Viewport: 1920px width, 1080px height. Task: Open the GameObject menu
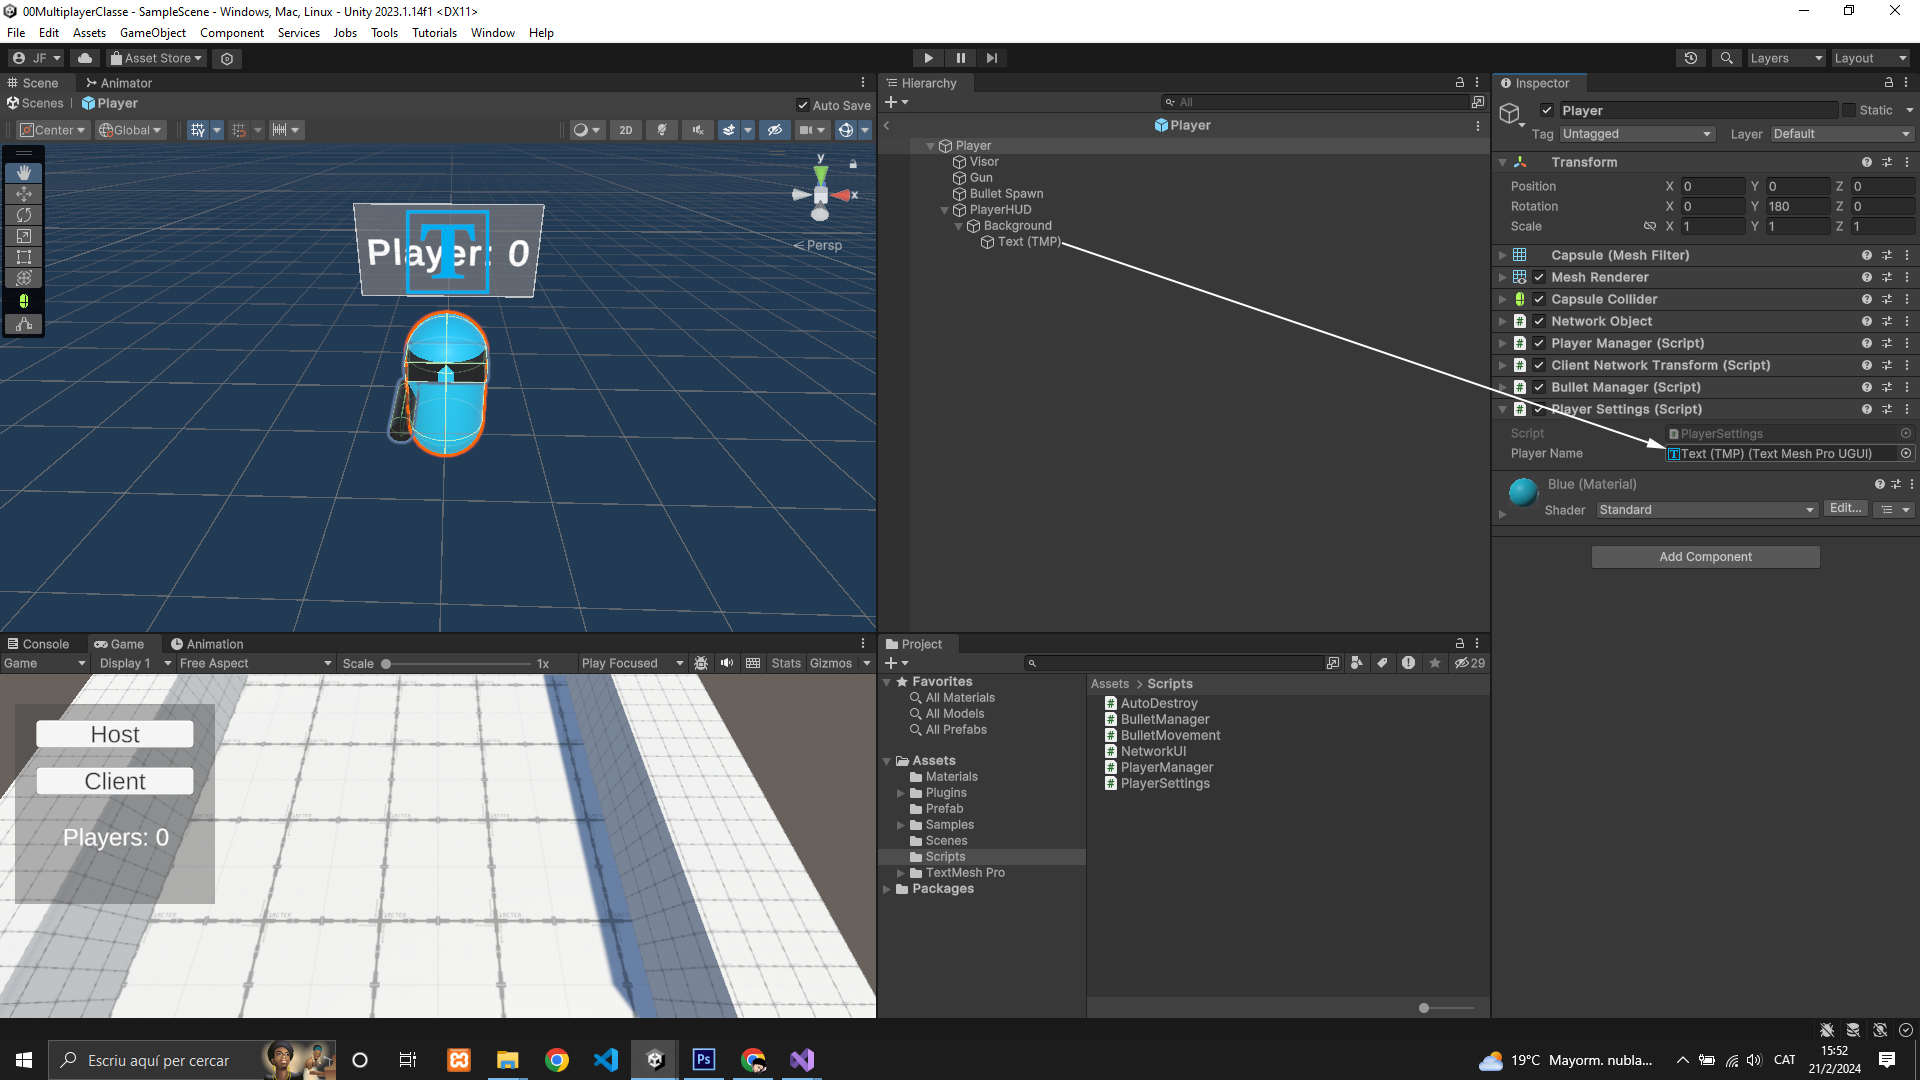pos(152,33)
